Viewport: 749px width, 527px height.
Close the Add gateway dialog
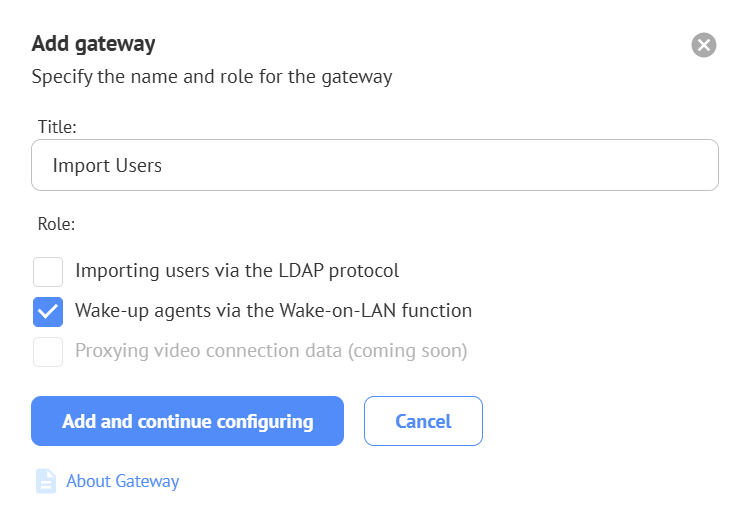704,45
